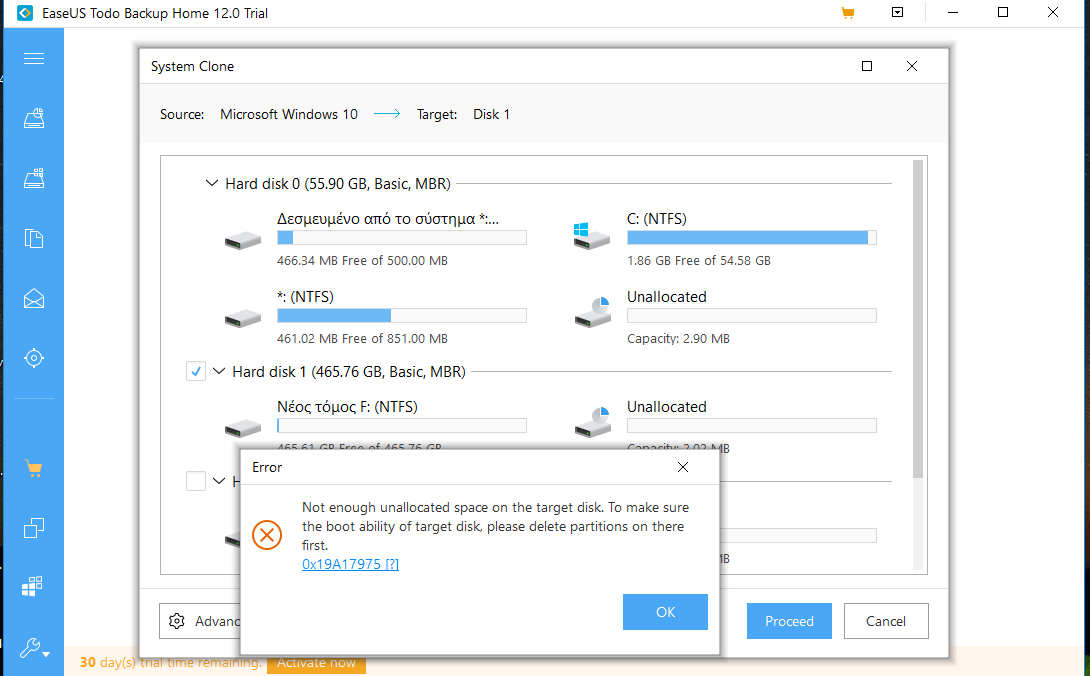Screen dimensions: 1090x676
Task: Click the system reserved partition usage bar
Action: (x=402, y=238)
